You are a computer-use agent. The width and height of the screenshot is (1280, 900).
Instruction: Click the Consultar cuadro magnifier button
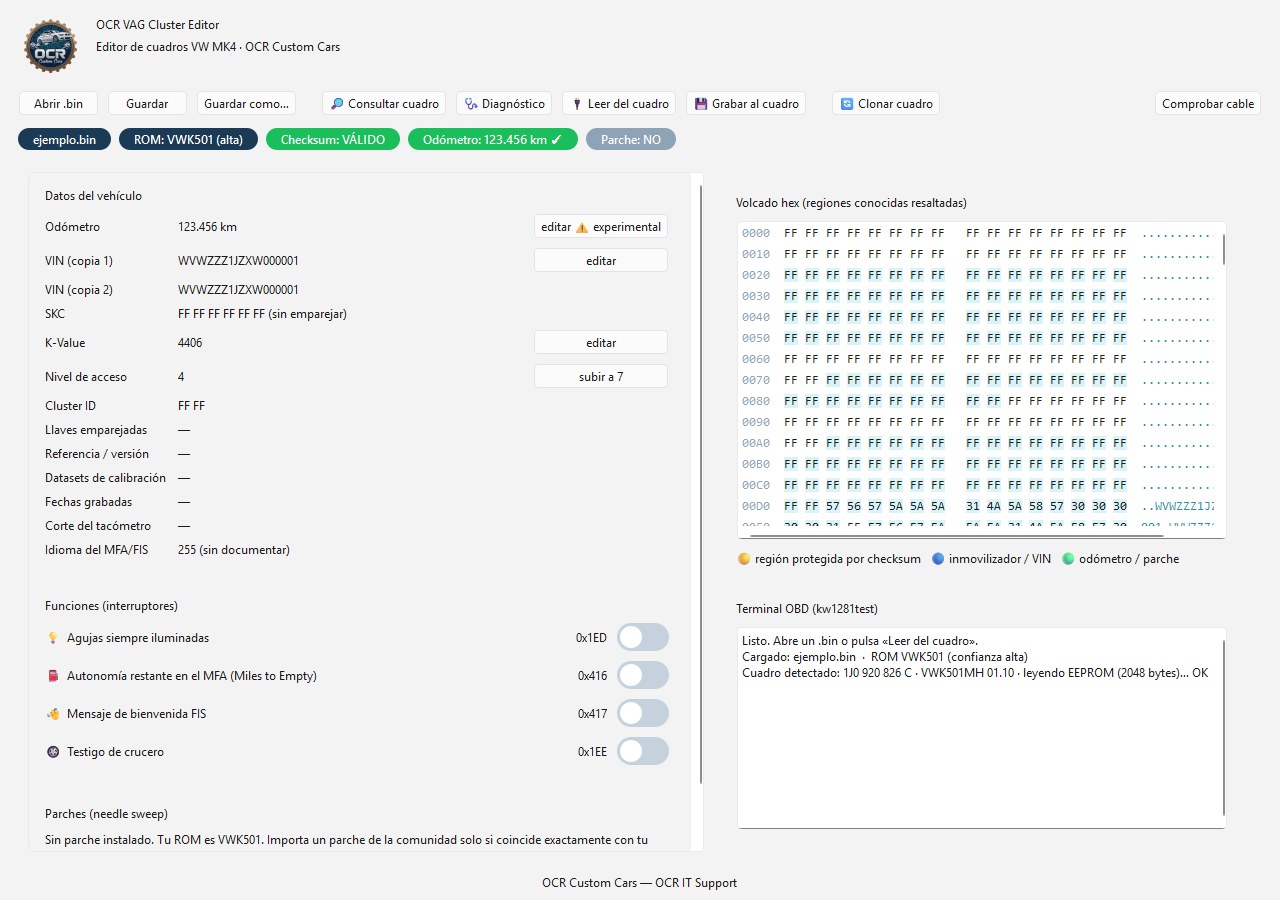point(385,103)
